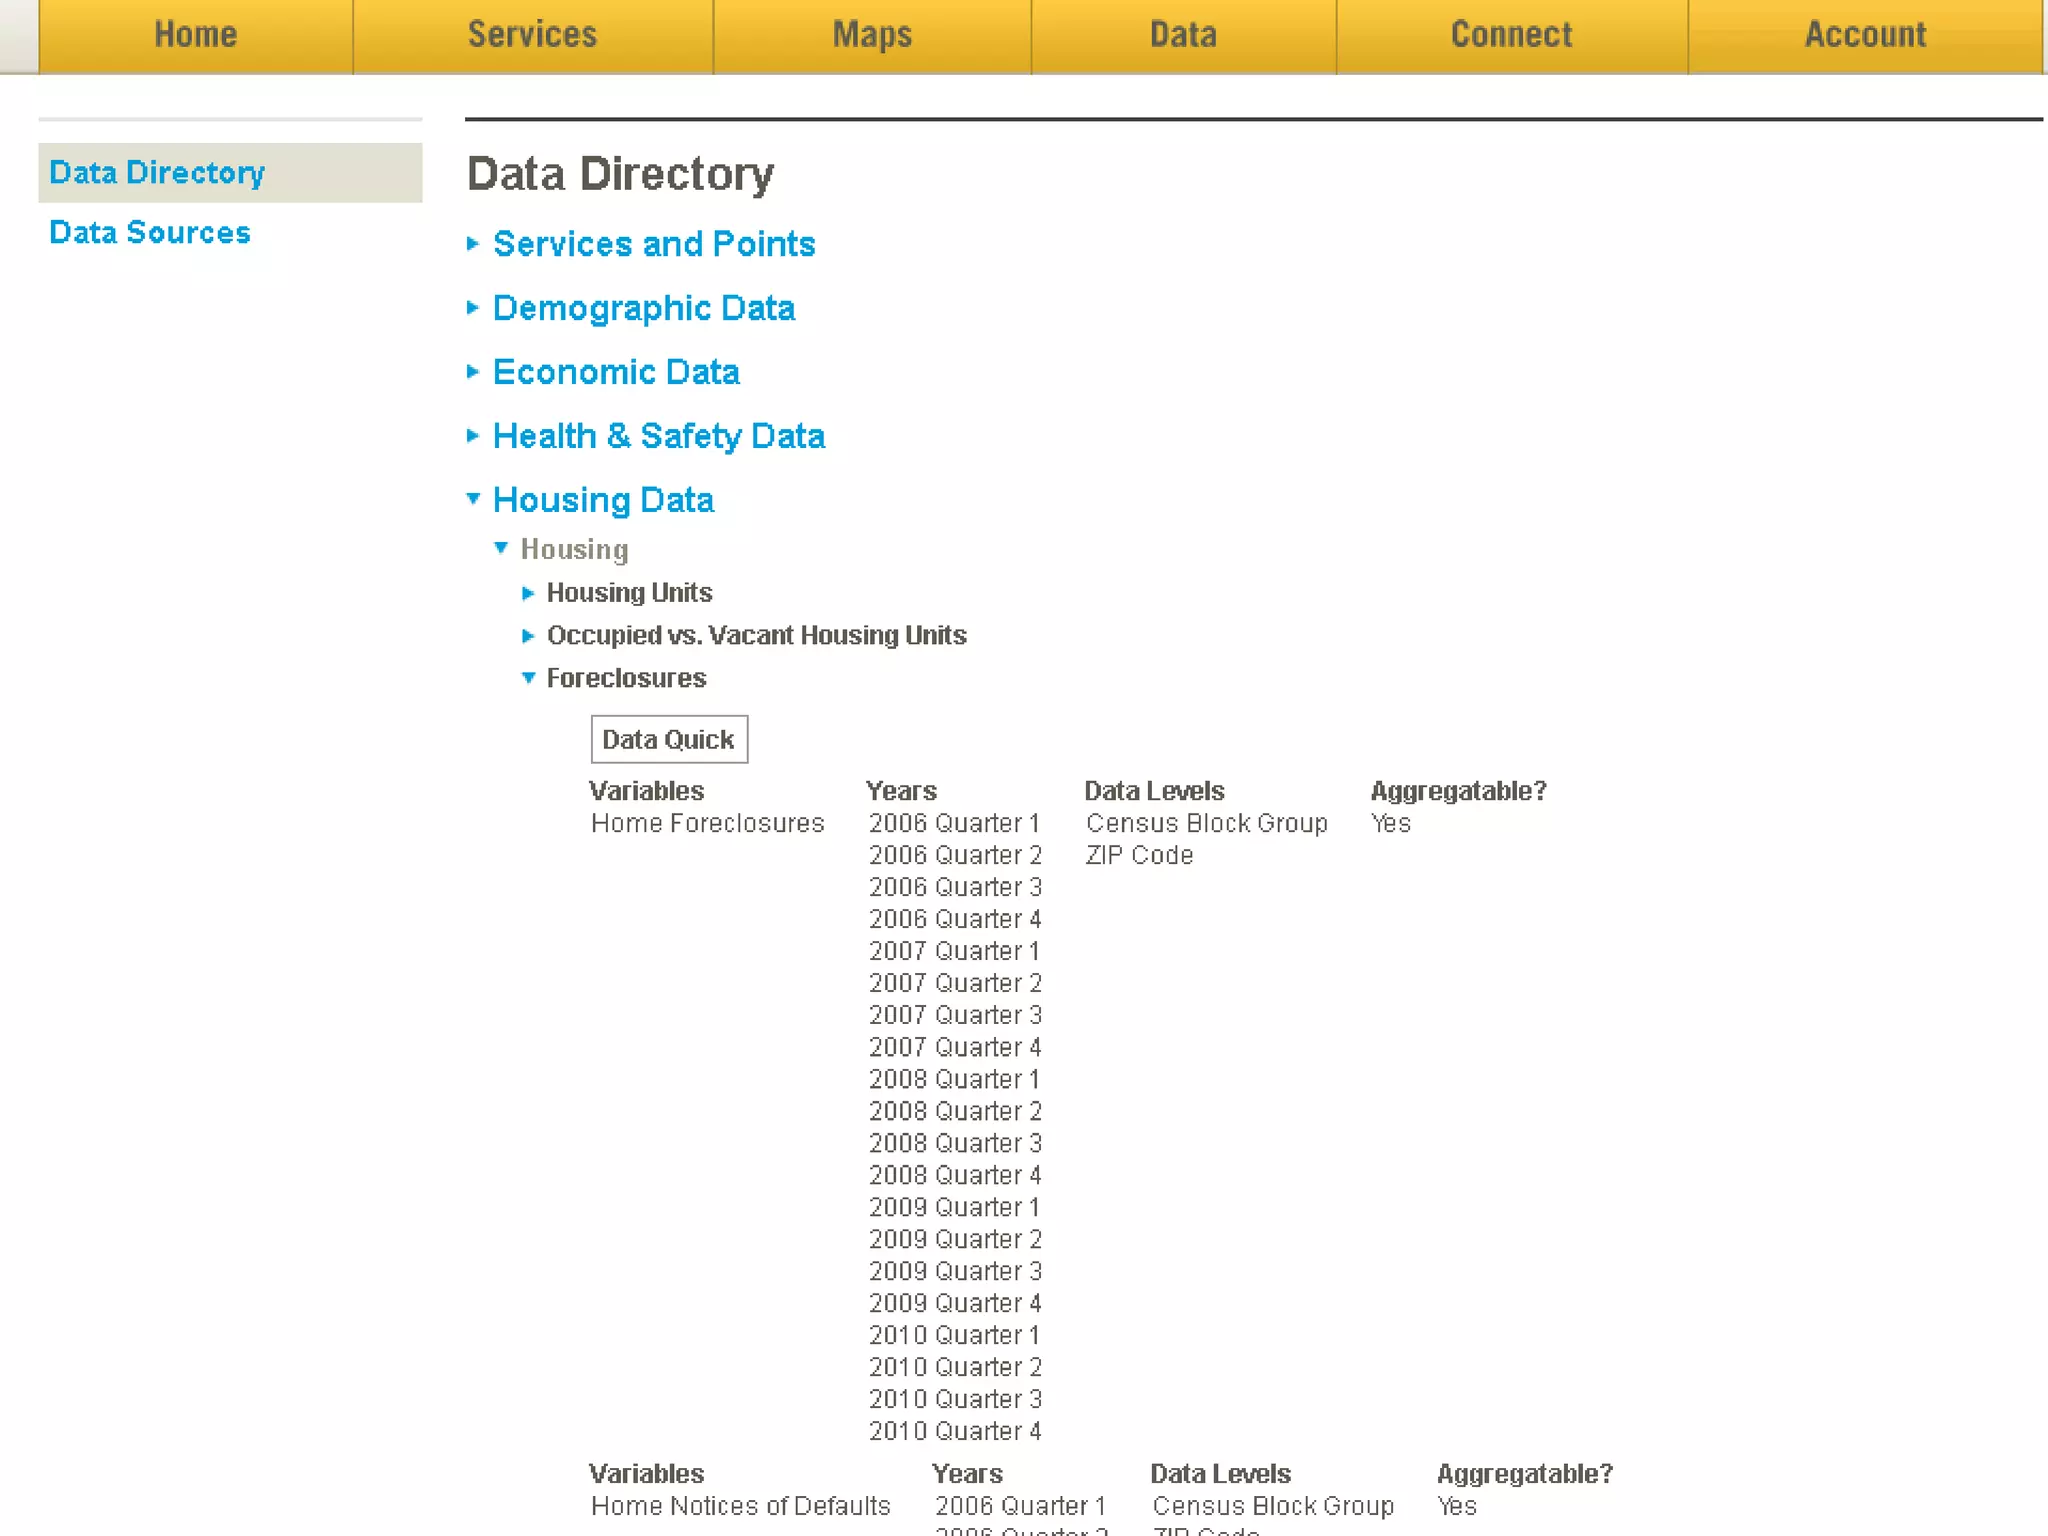The image size is (2048, 1536).
Task: Go to the Maps tab
Action: coord(872,35)
